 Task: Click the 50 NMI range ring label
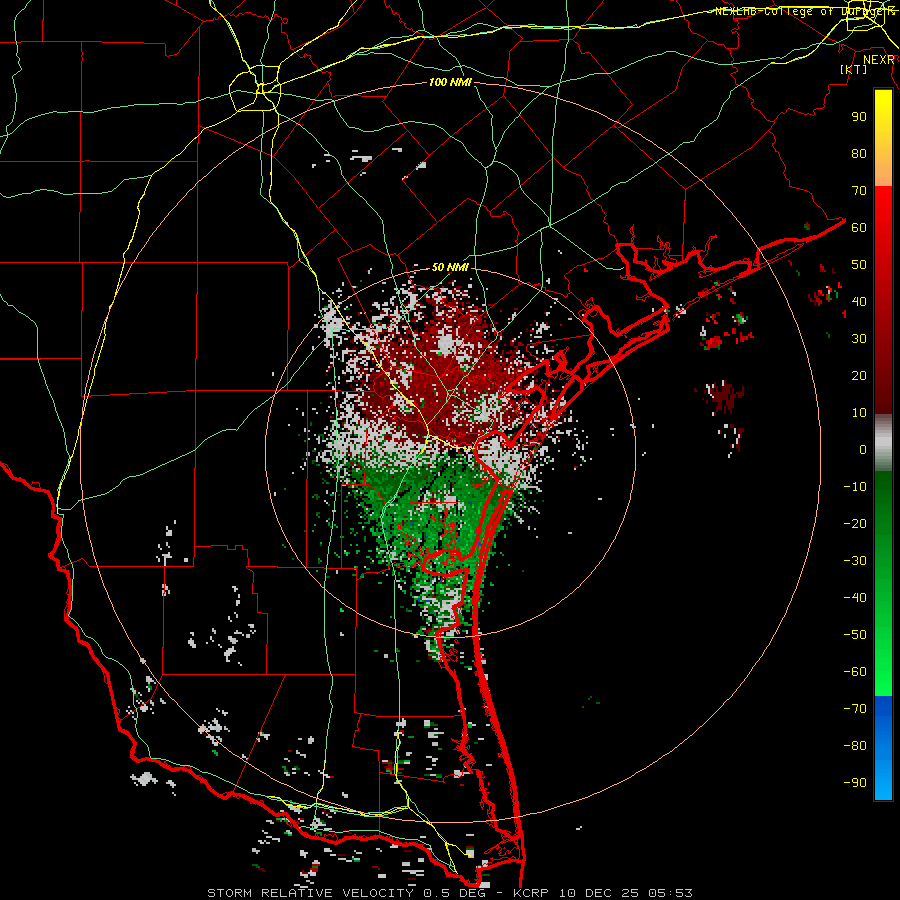tap(450, 267)
